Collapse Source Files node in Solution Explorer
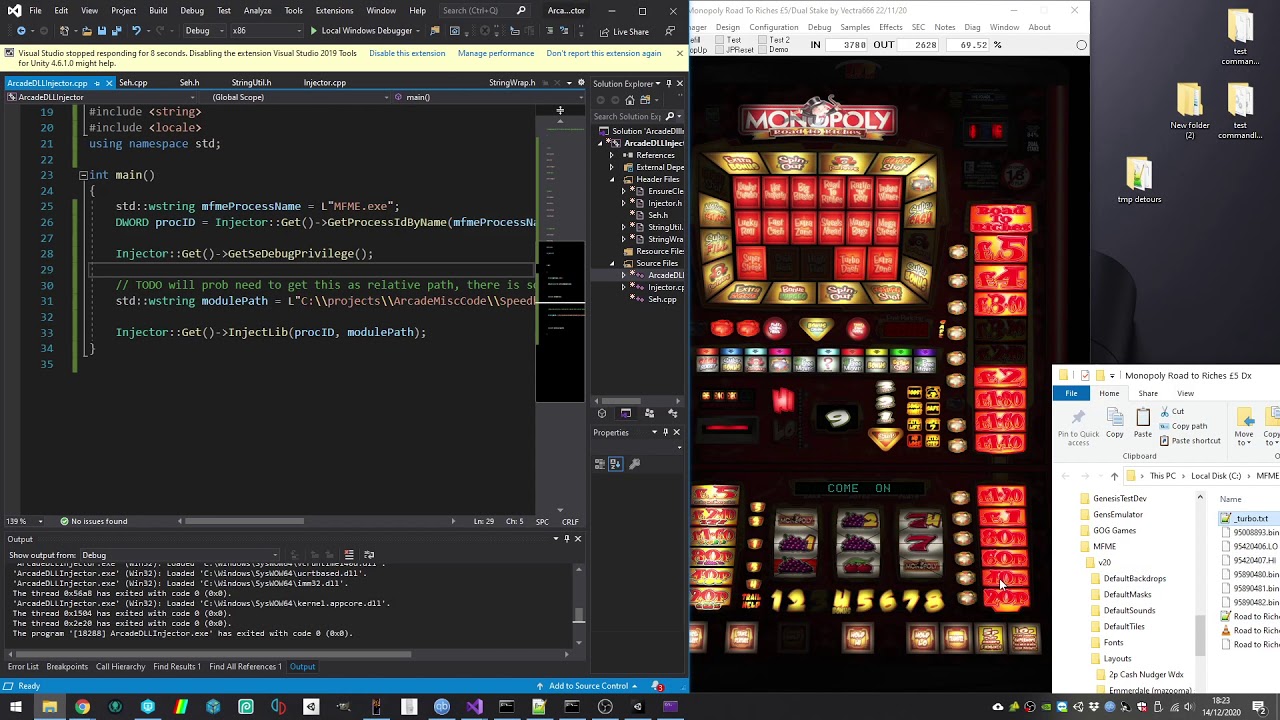 612,263
